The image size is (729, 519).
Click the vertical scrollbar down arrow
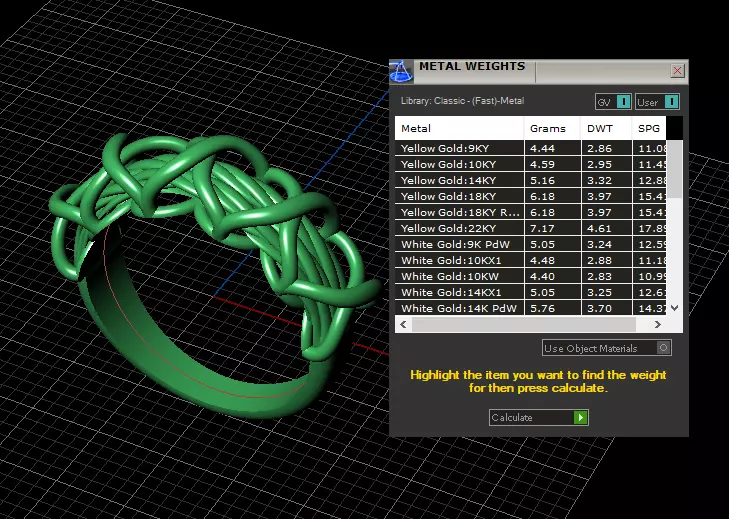pos(675,308)
